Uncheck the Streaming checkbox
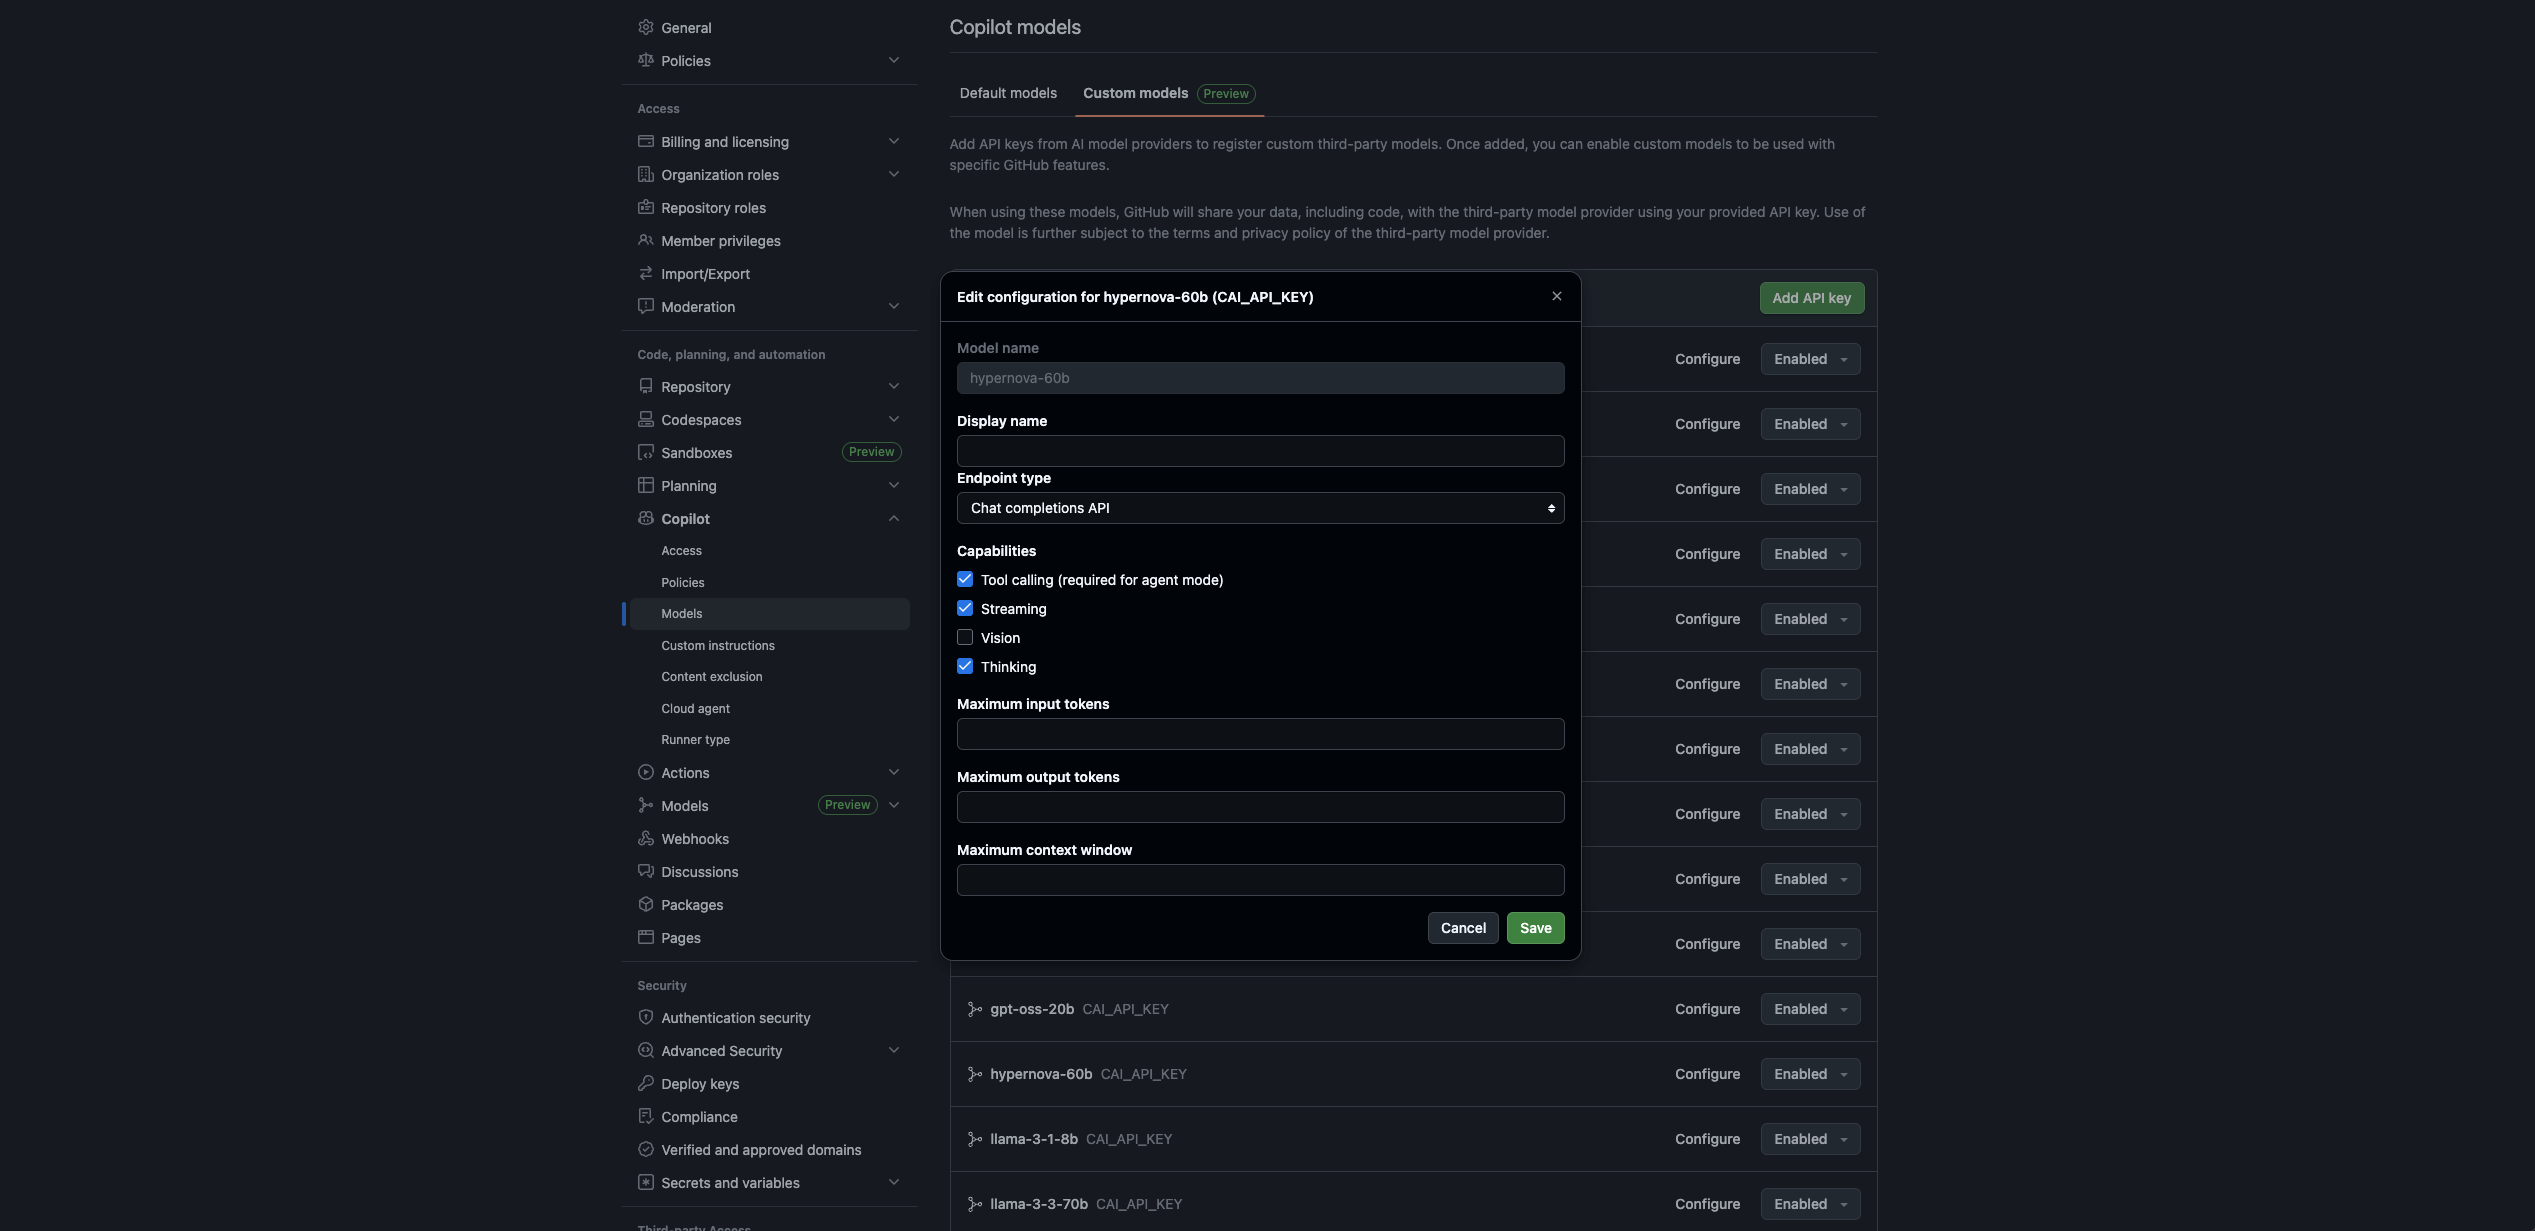Viewport: 2535px width, 1231px height. tap(965, 608)
